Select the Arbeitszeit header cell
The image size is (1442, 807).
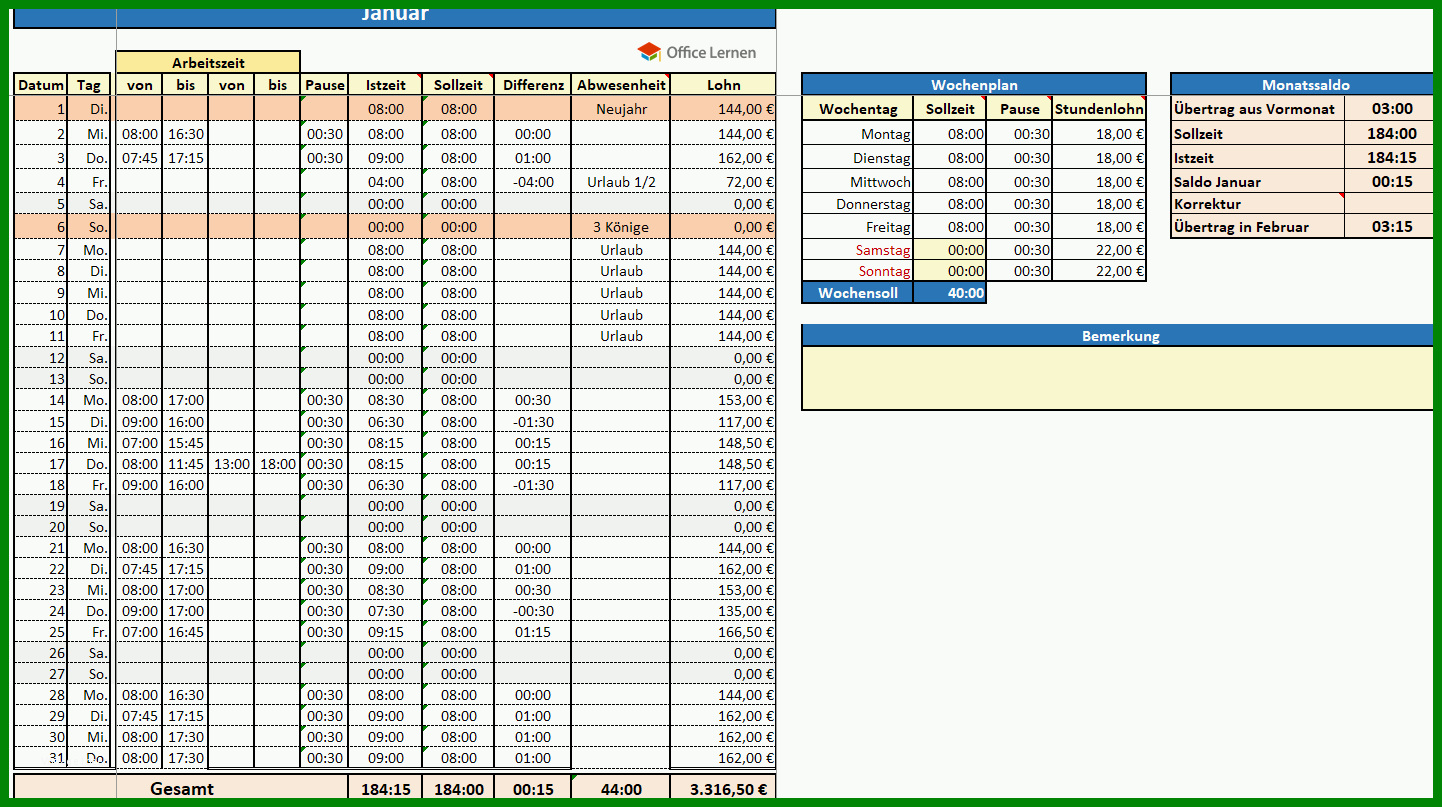click(x=208, y=63)
